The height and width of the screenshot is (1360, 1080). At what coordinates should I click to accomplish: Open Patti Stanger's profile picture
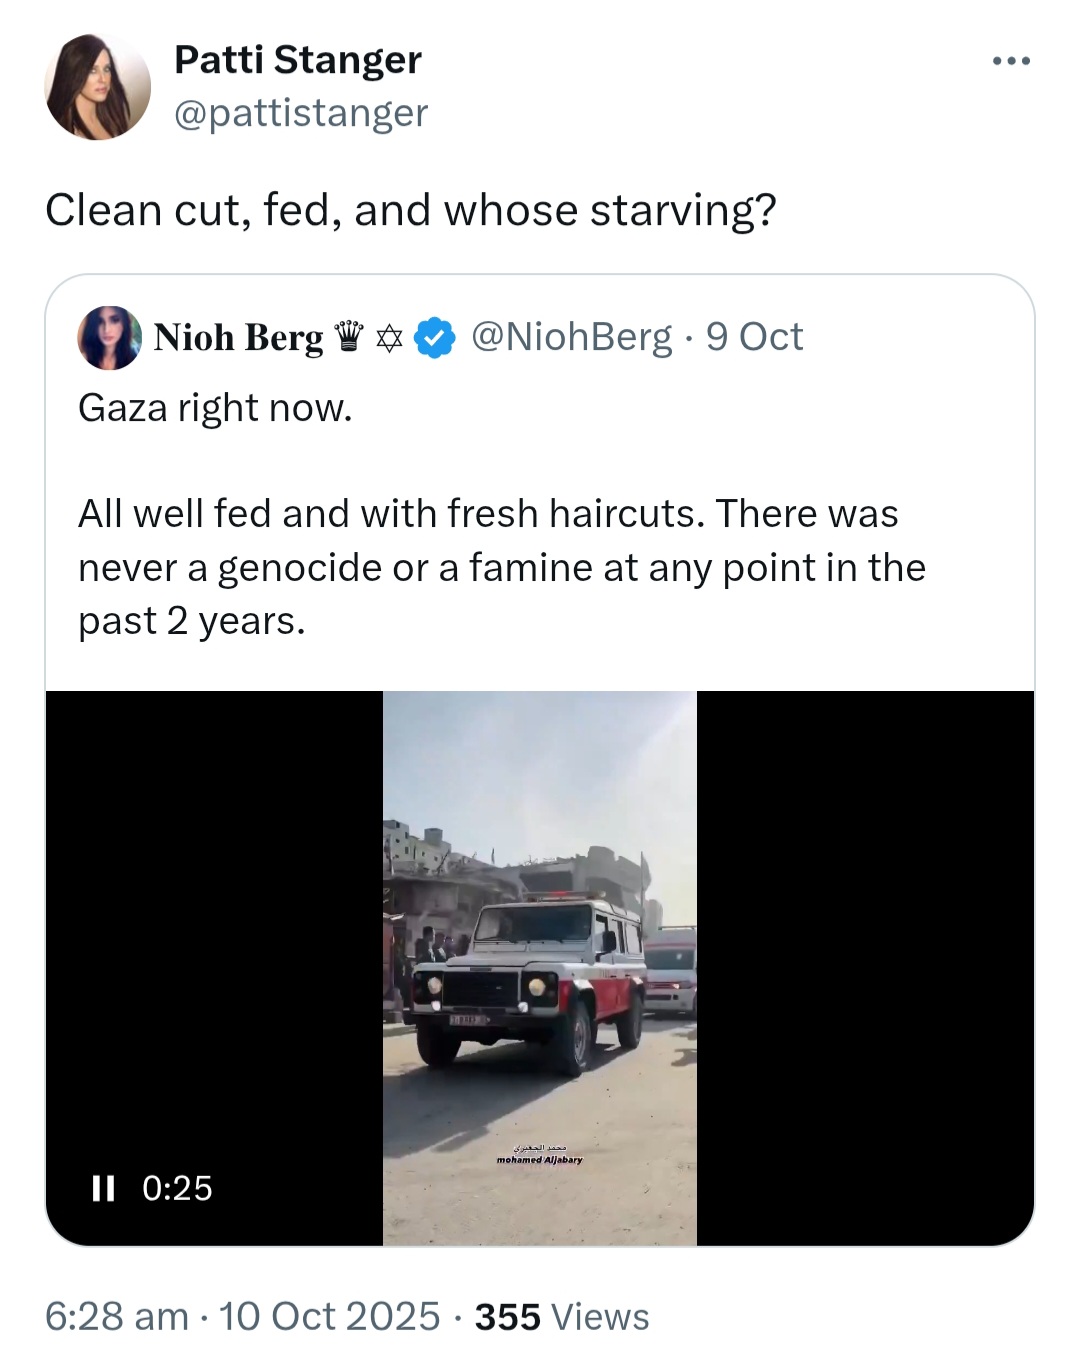98,87
